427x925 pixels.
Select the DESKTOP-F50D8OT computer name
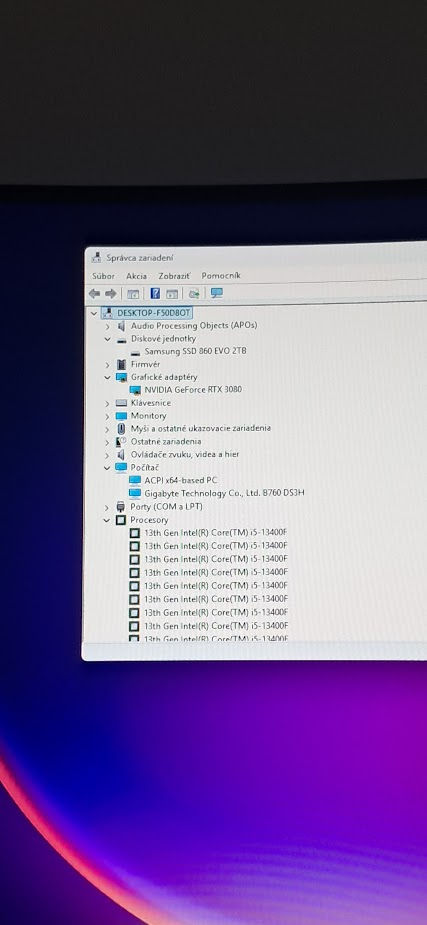pos(153,313)
